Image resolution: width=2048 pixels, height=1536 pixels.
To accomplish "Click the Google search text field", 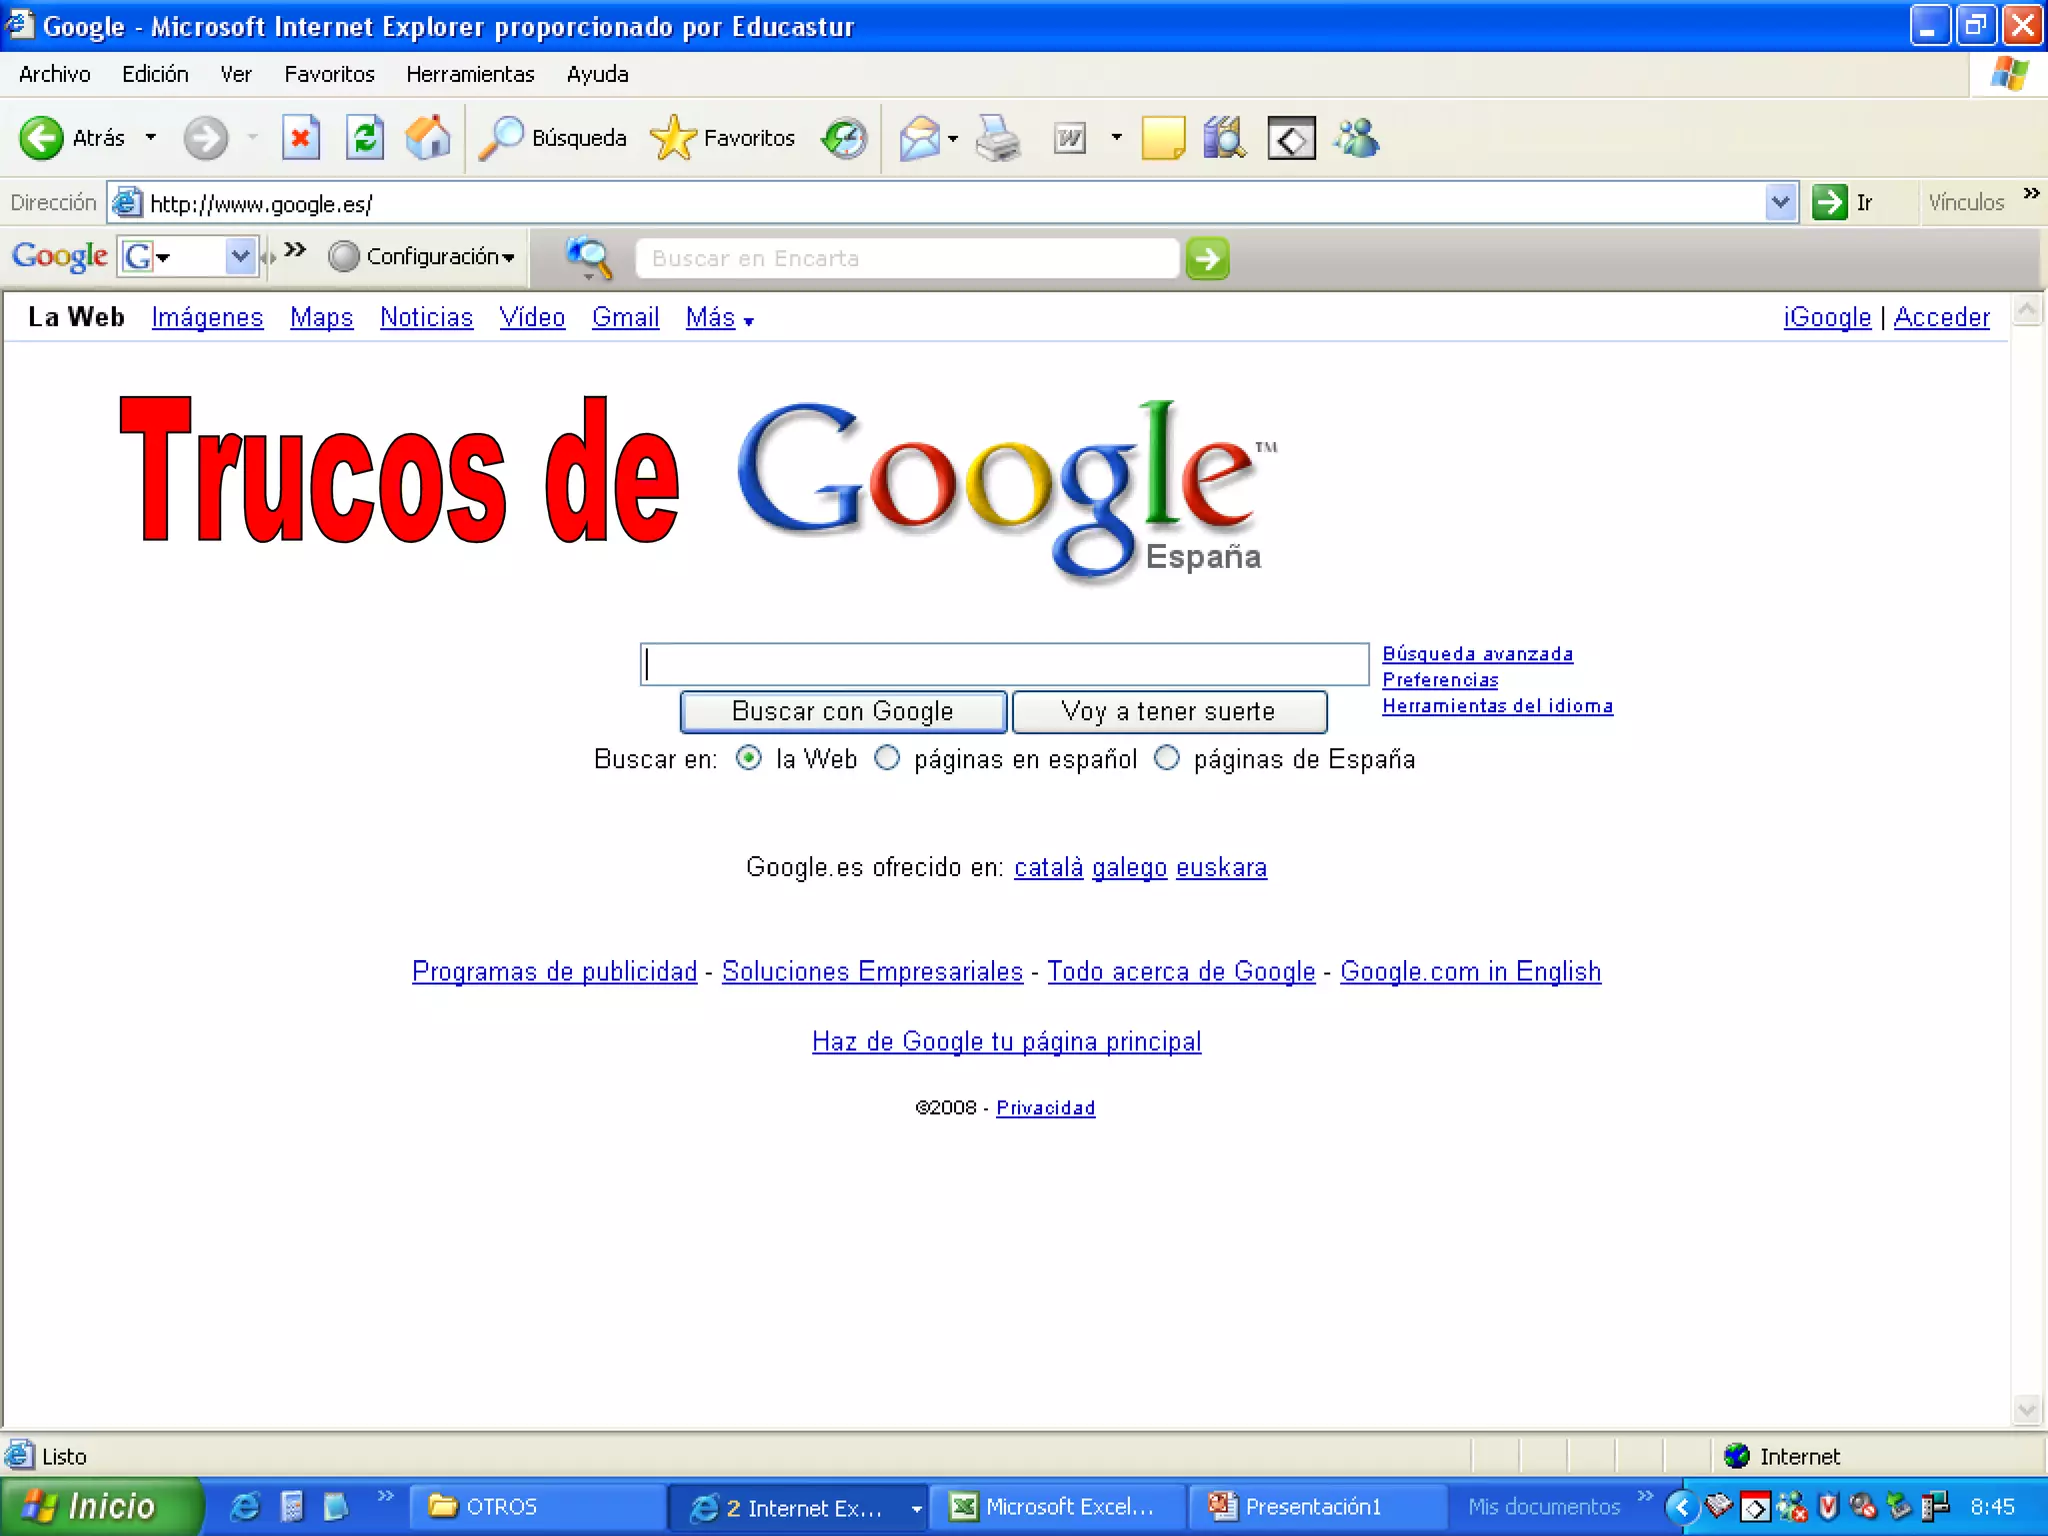I will (1004, 664).
